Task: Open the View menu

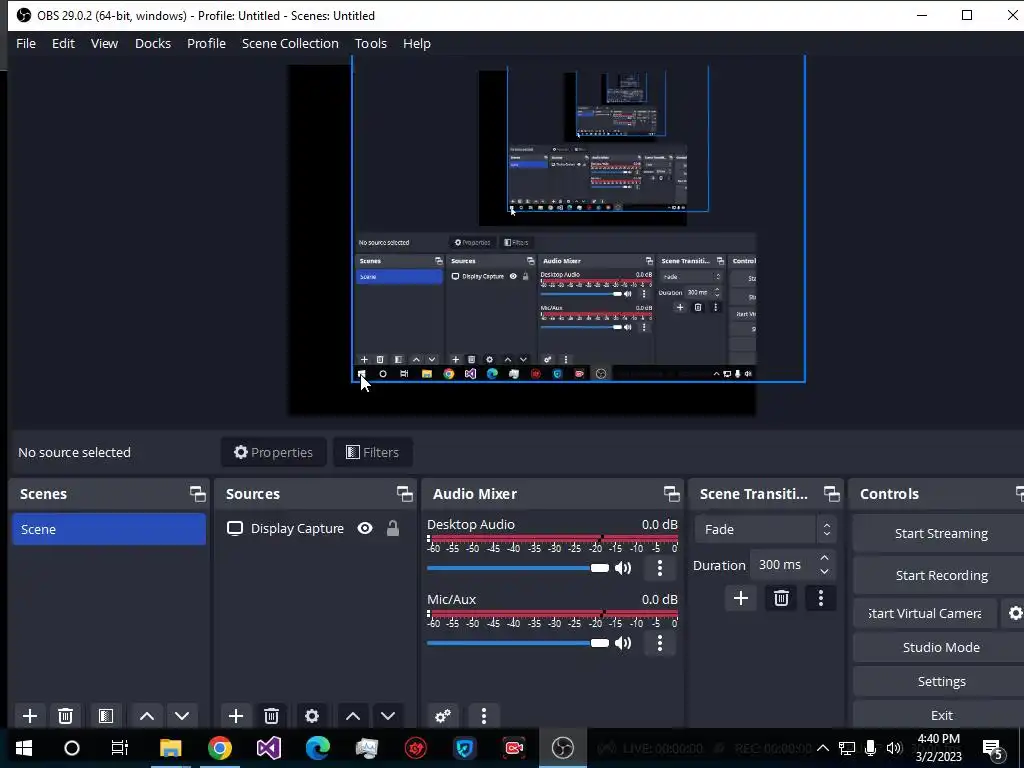Action: (x=104, y=43)
